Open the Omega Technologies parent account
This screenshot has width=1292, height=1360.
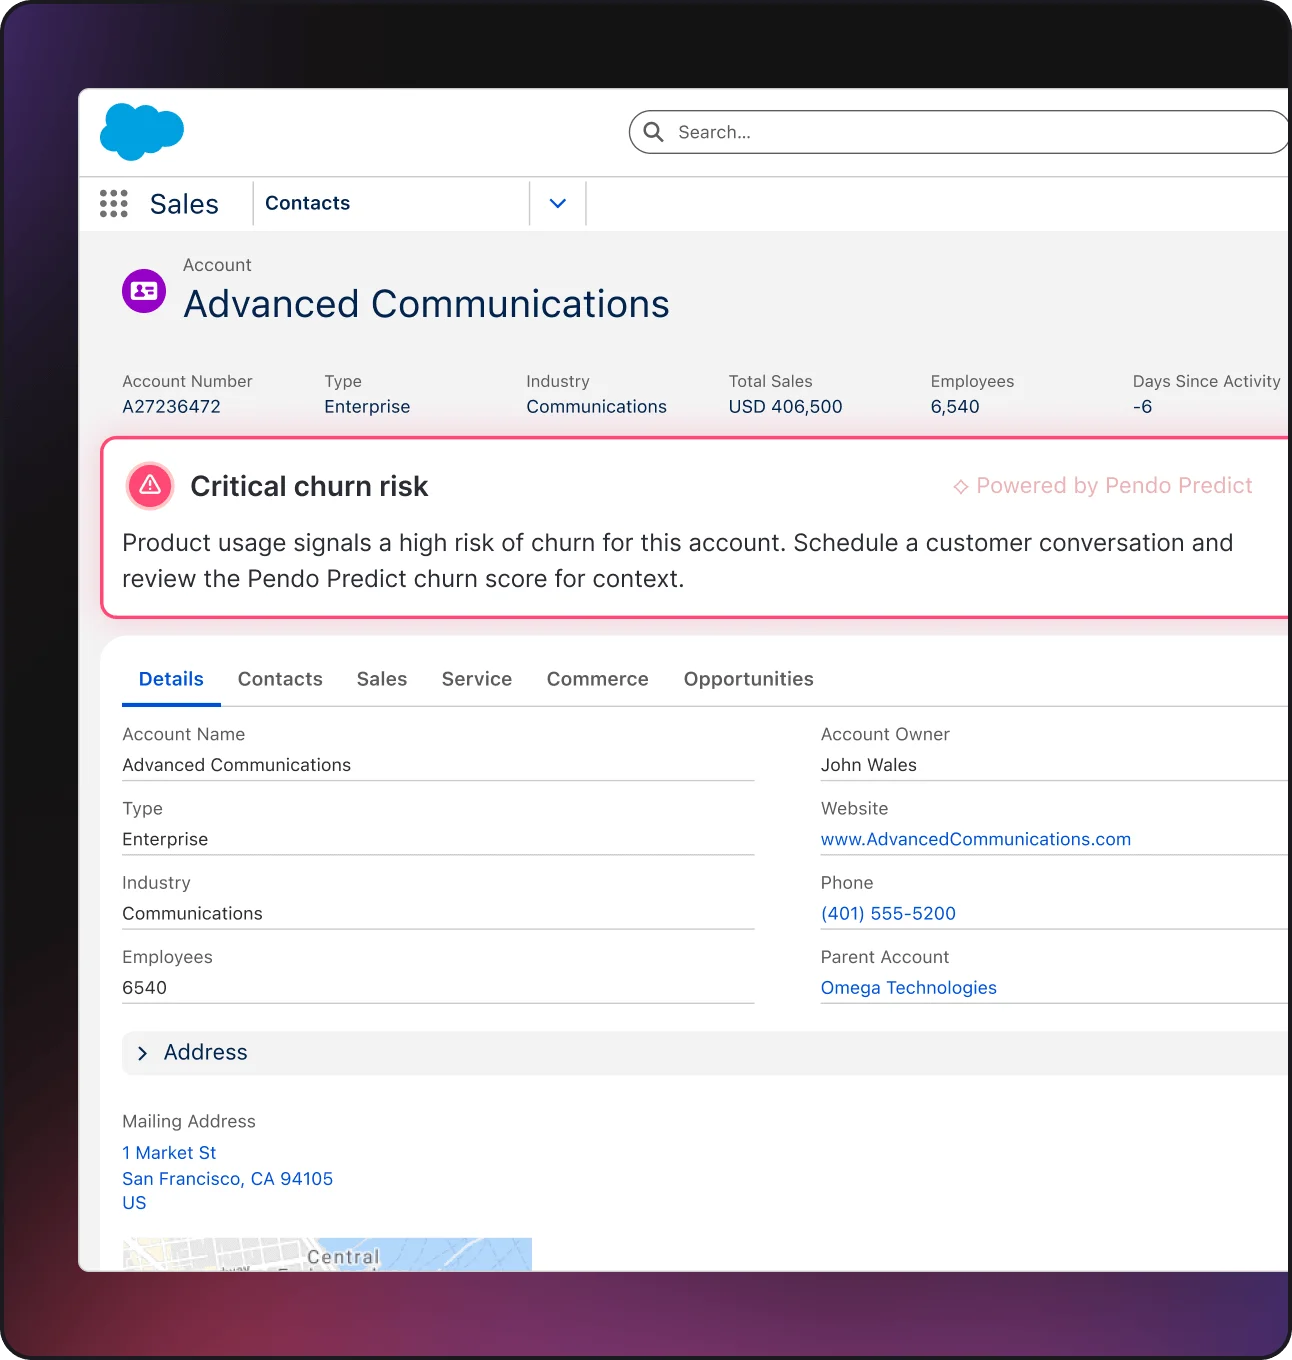(x=908, y=988)
